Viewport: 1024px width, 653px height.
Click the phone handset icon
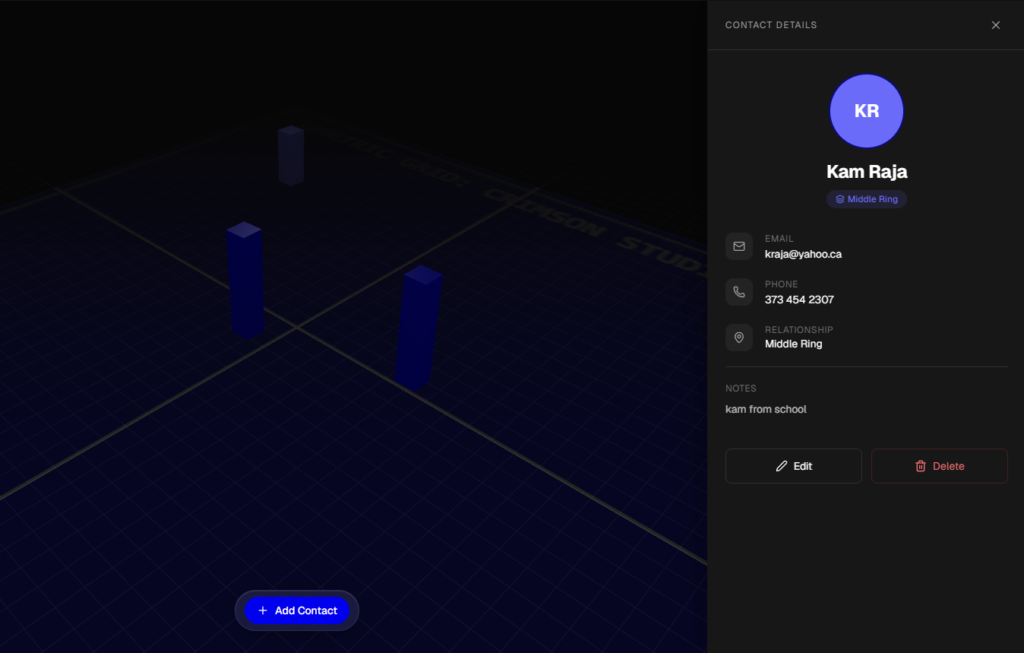pos(739,292)
